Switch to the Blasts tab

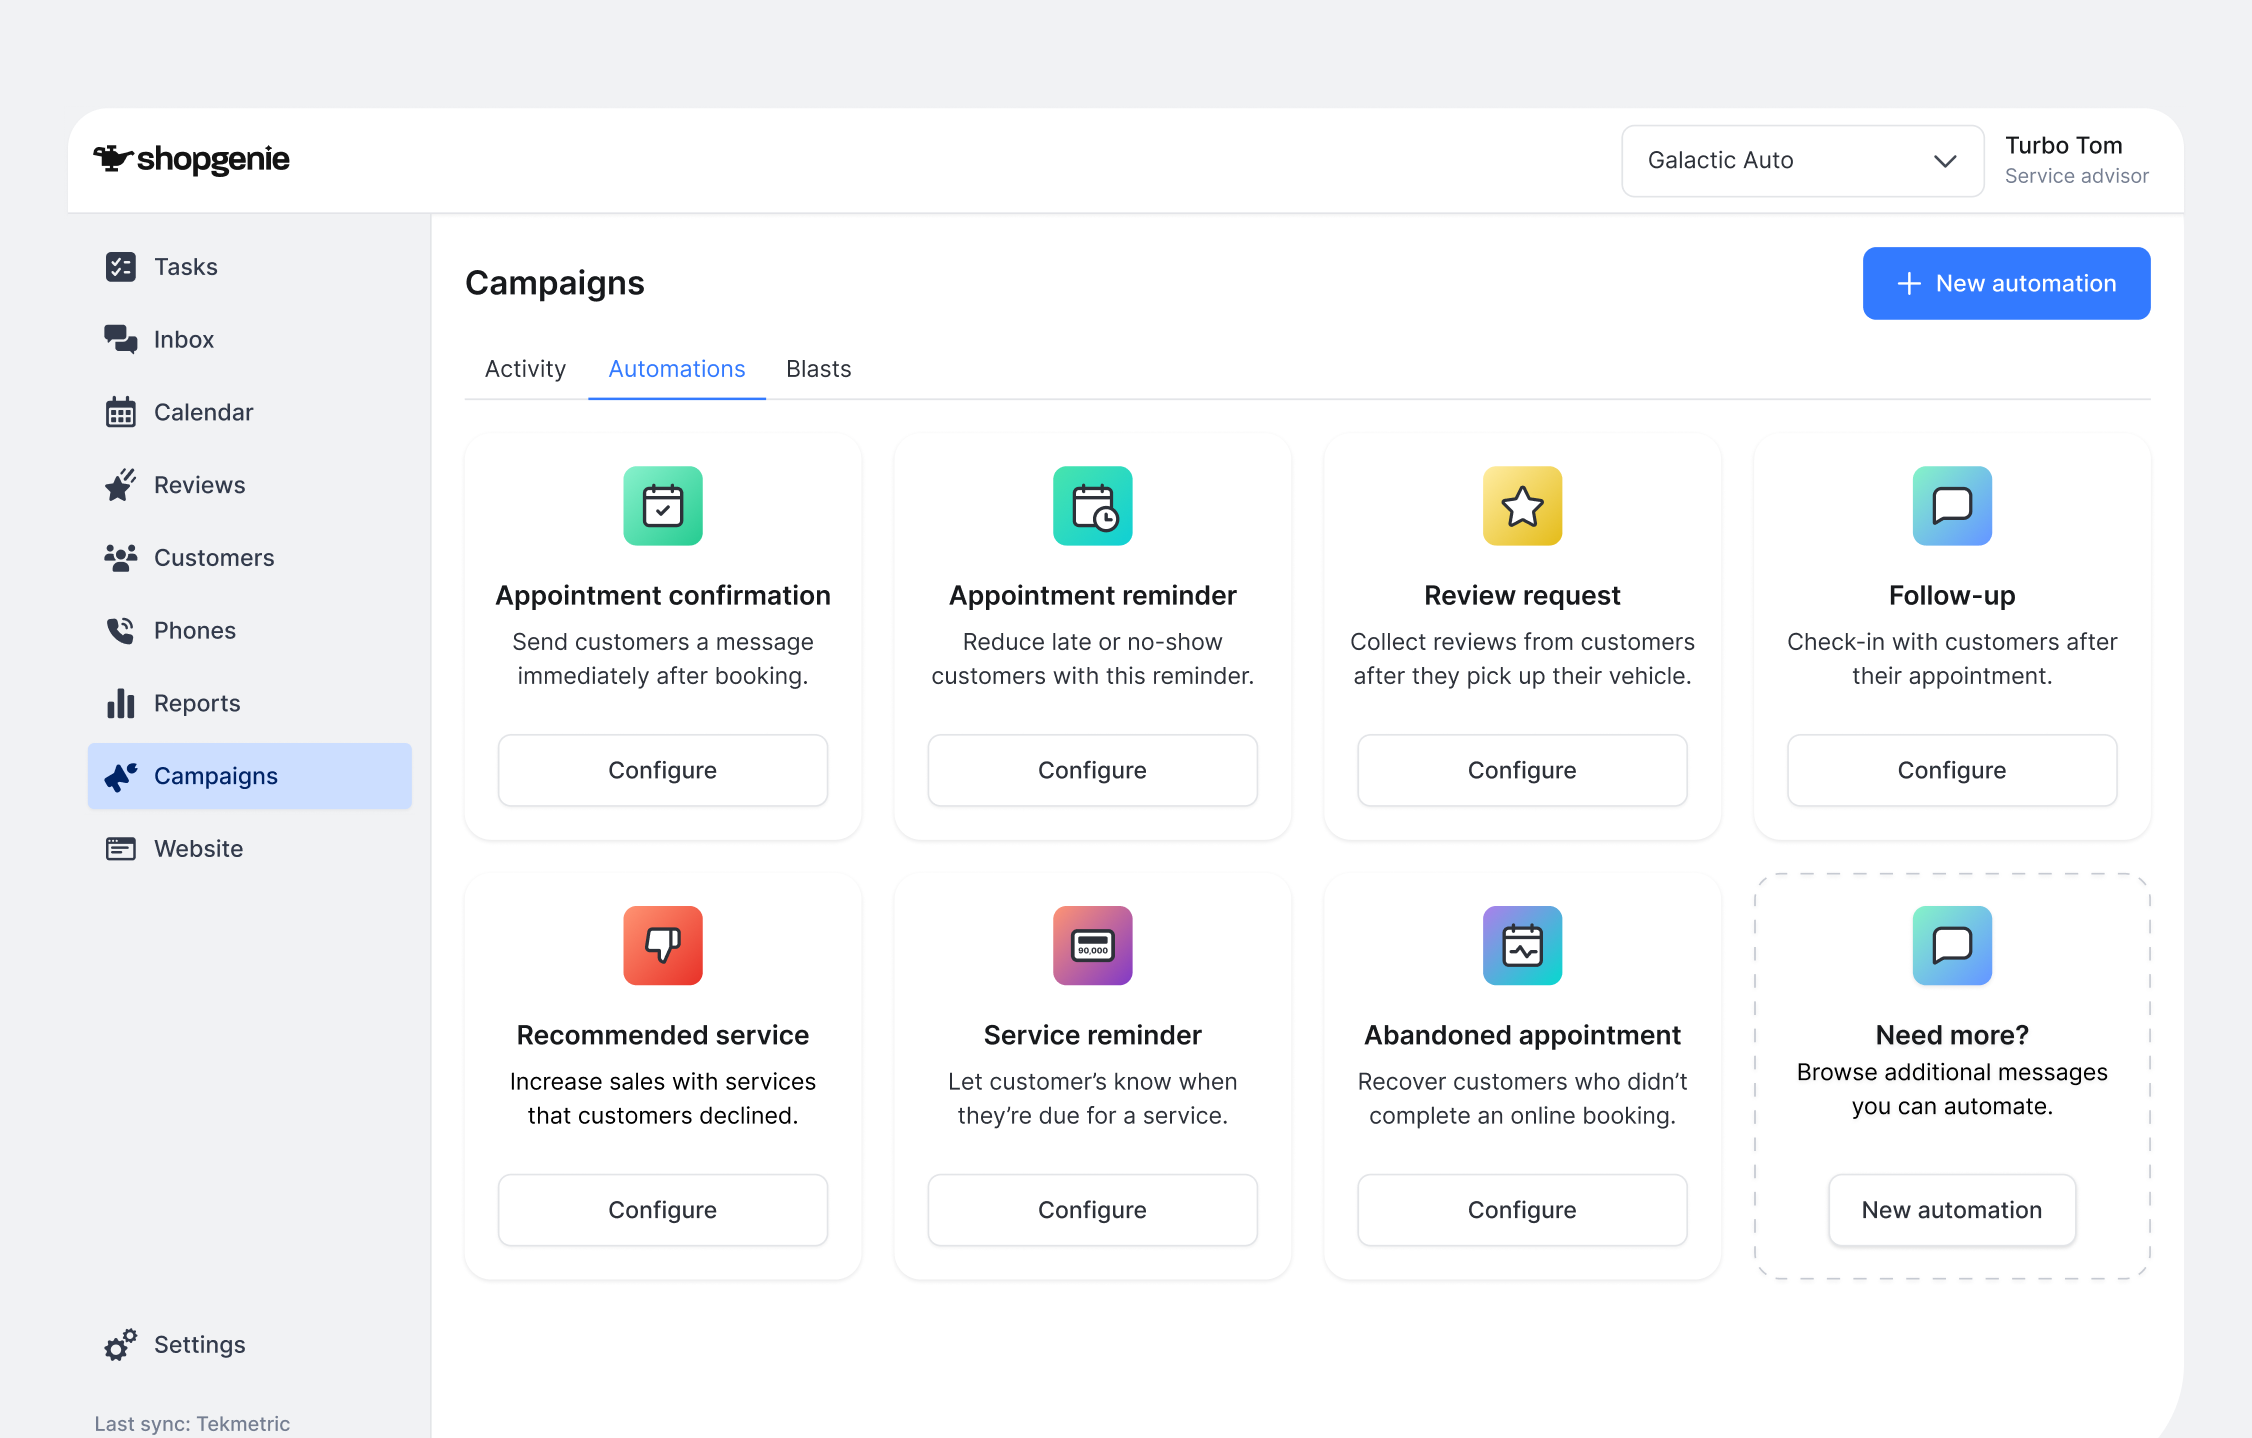tap(818, 369)
